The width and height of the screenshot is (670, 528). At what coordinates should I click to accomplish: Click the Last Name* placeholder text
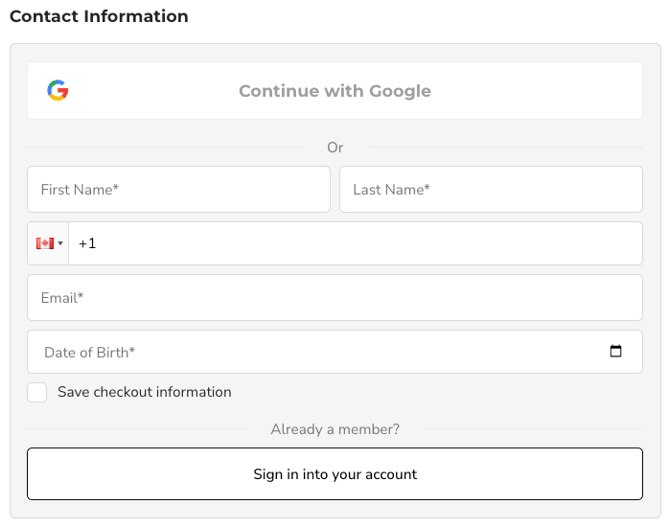[391, 189]
